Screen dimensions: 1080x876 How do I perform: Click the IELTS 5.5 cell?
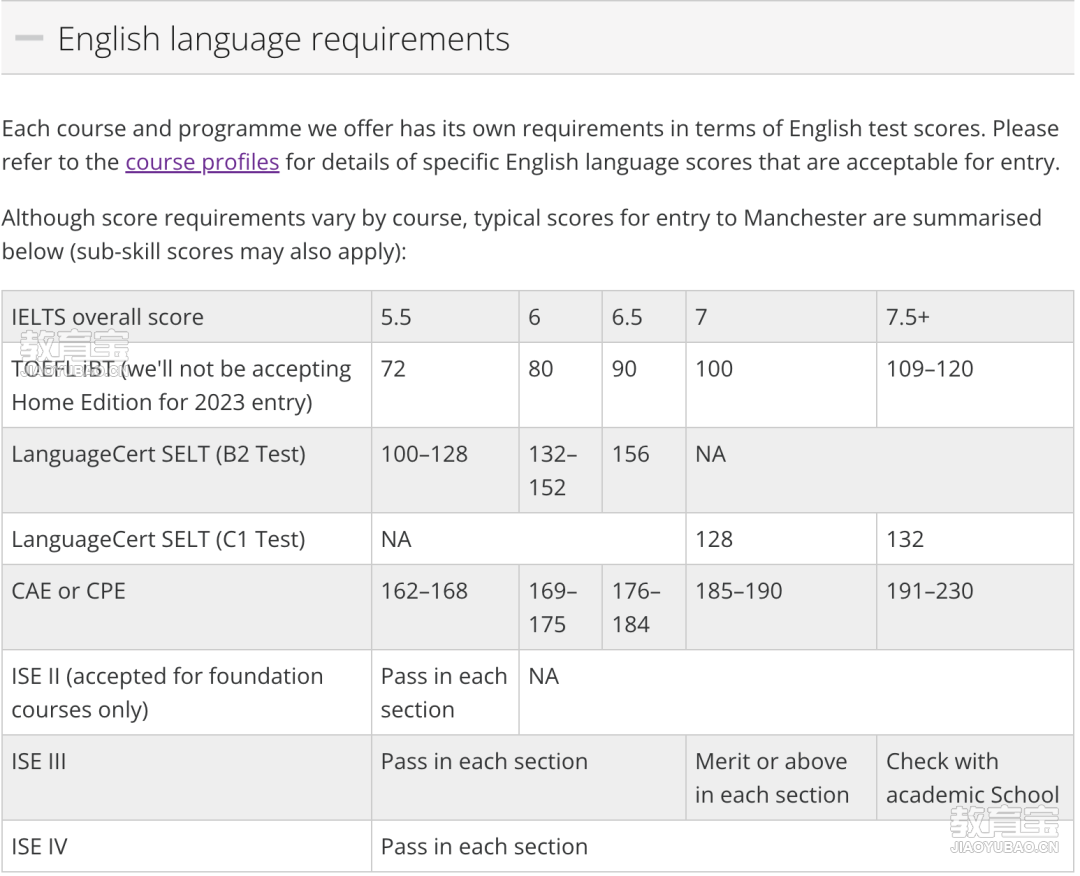445,317
